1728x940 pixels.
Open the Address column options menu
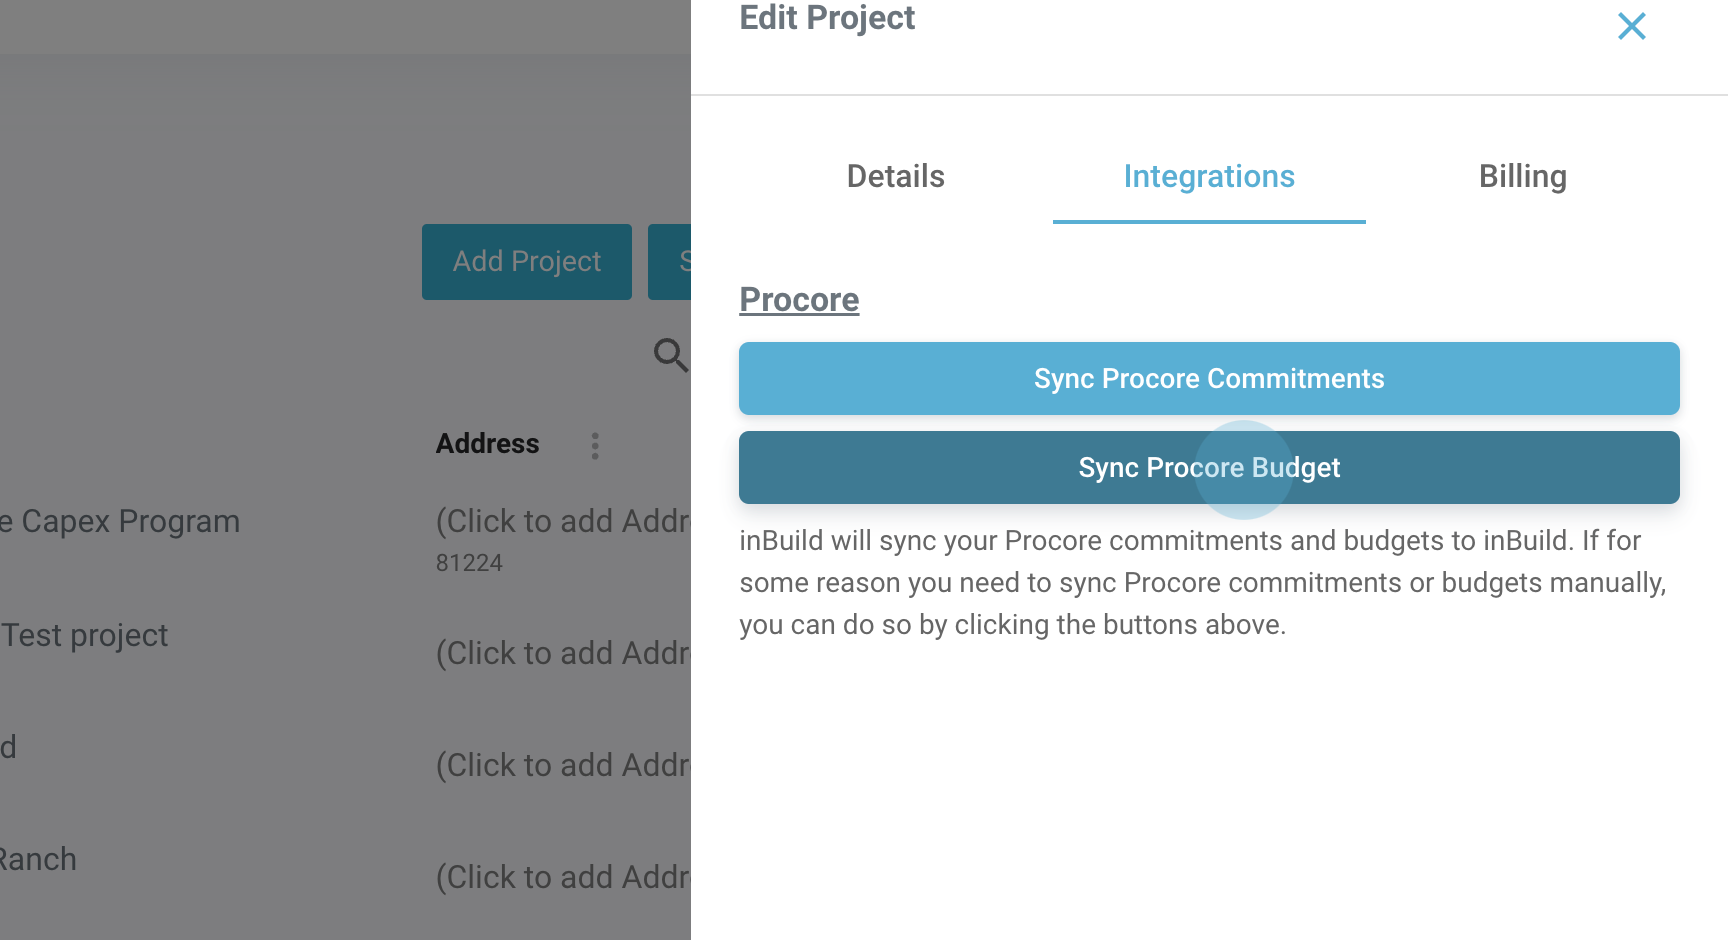(x=595, y=446)
